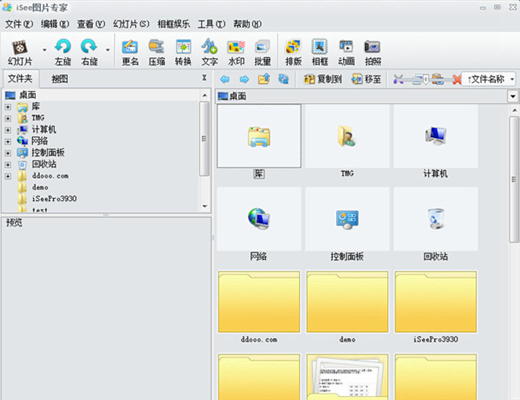Screen dimensions: 520x400
Task: Select the demo folder thumbnail
Action: click(347, 302)
